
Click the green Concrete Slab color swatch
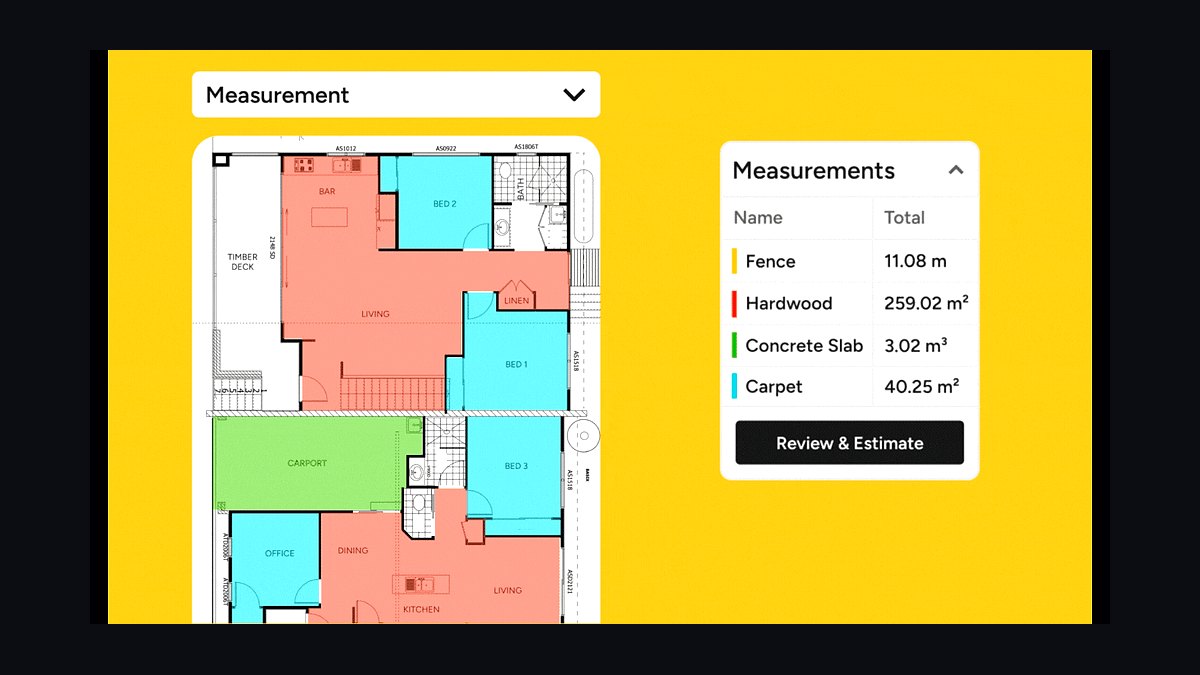(735, 345)
